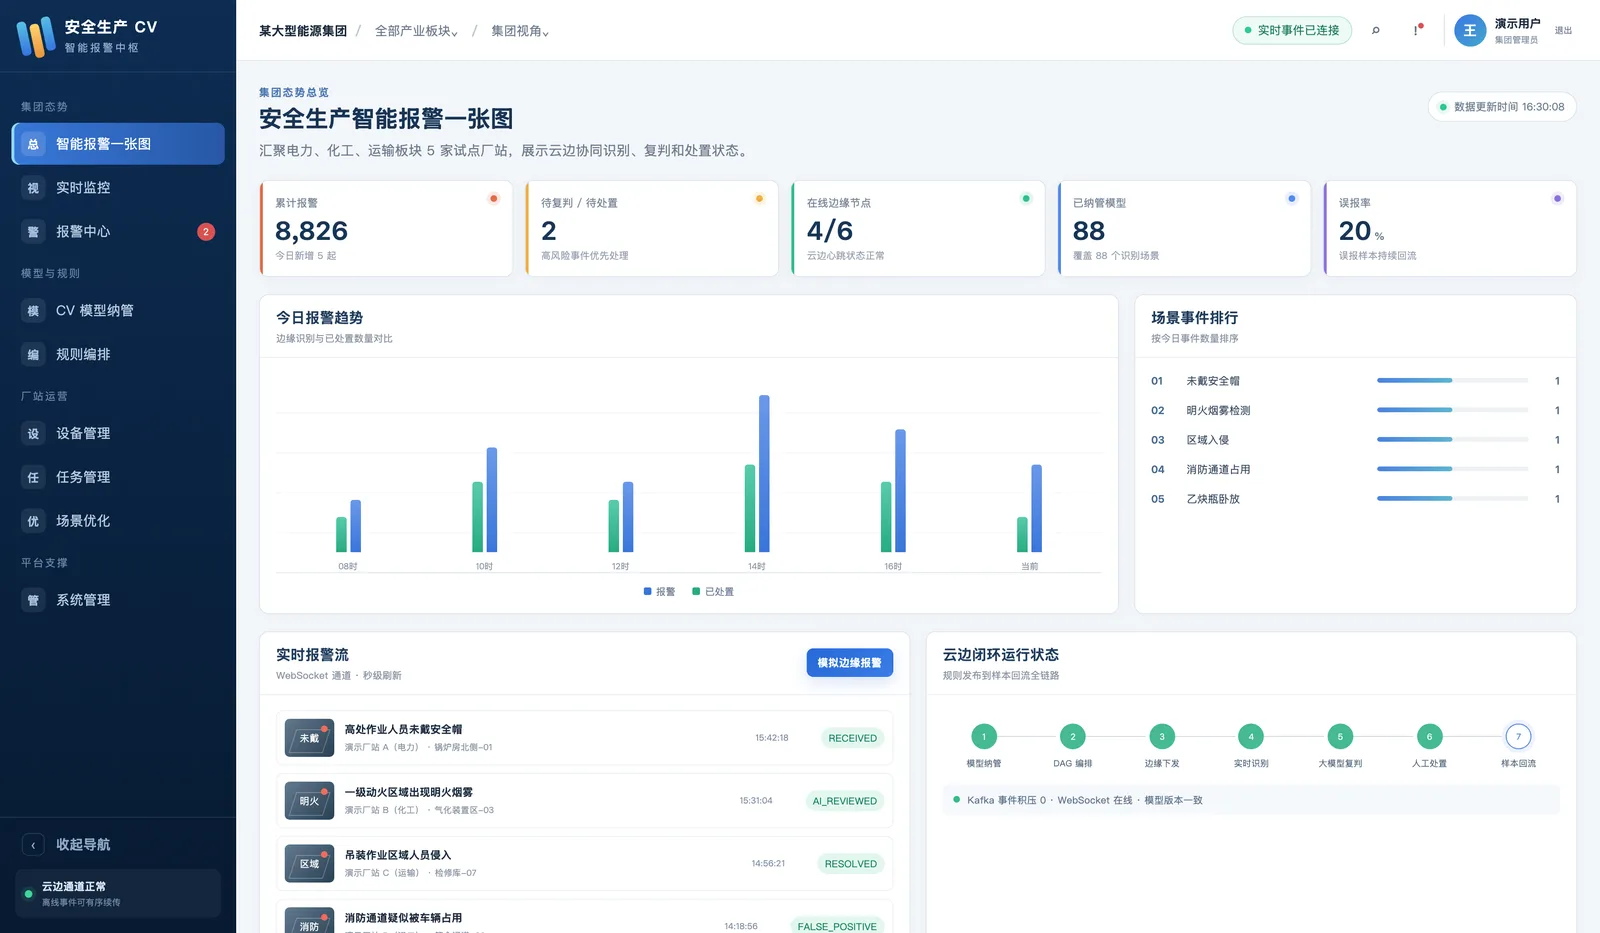The height and width of the screenshot is (933, 1600).
Task: Click the 未戴安全帽 ranking progress bar
Action: click(1452, 381)
